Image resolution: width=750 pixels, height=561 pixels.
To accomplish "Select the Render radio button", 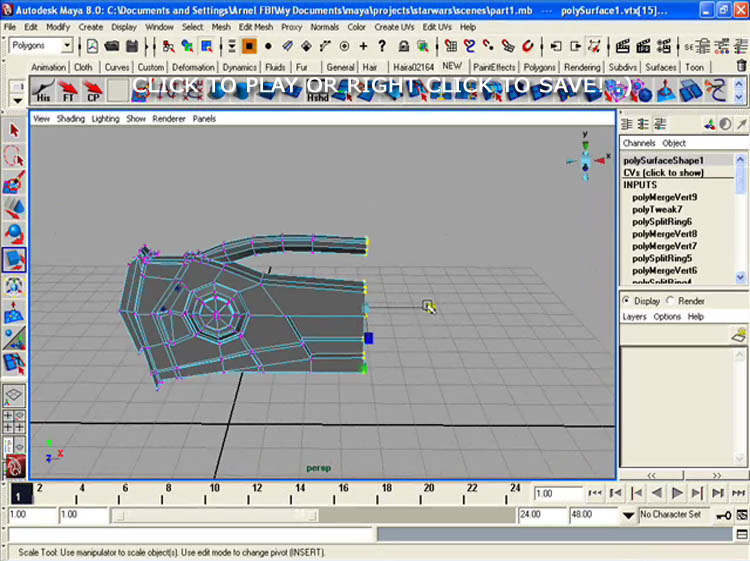I will click(670, 301).
